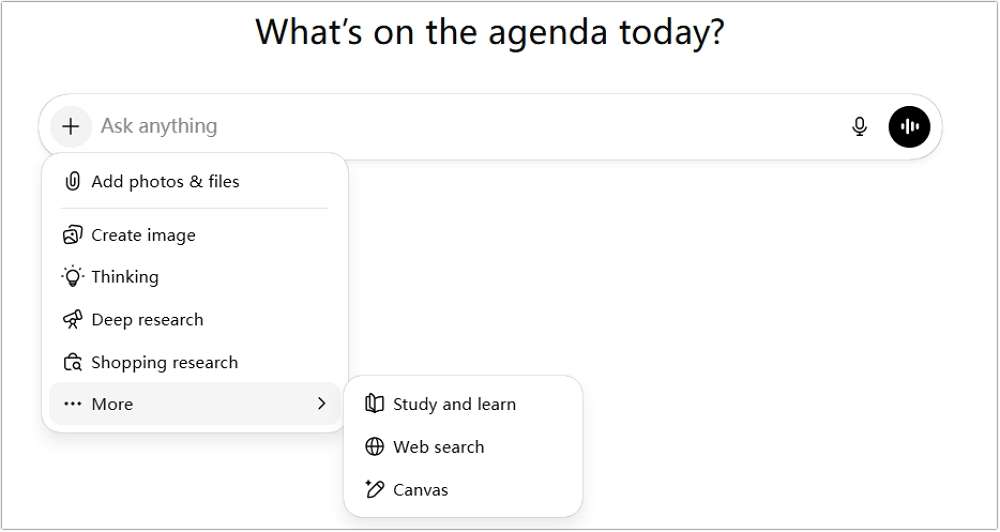Start voice mode with the black waveform button
This screenshot has height=532, width=1000.
pos(909,127)
